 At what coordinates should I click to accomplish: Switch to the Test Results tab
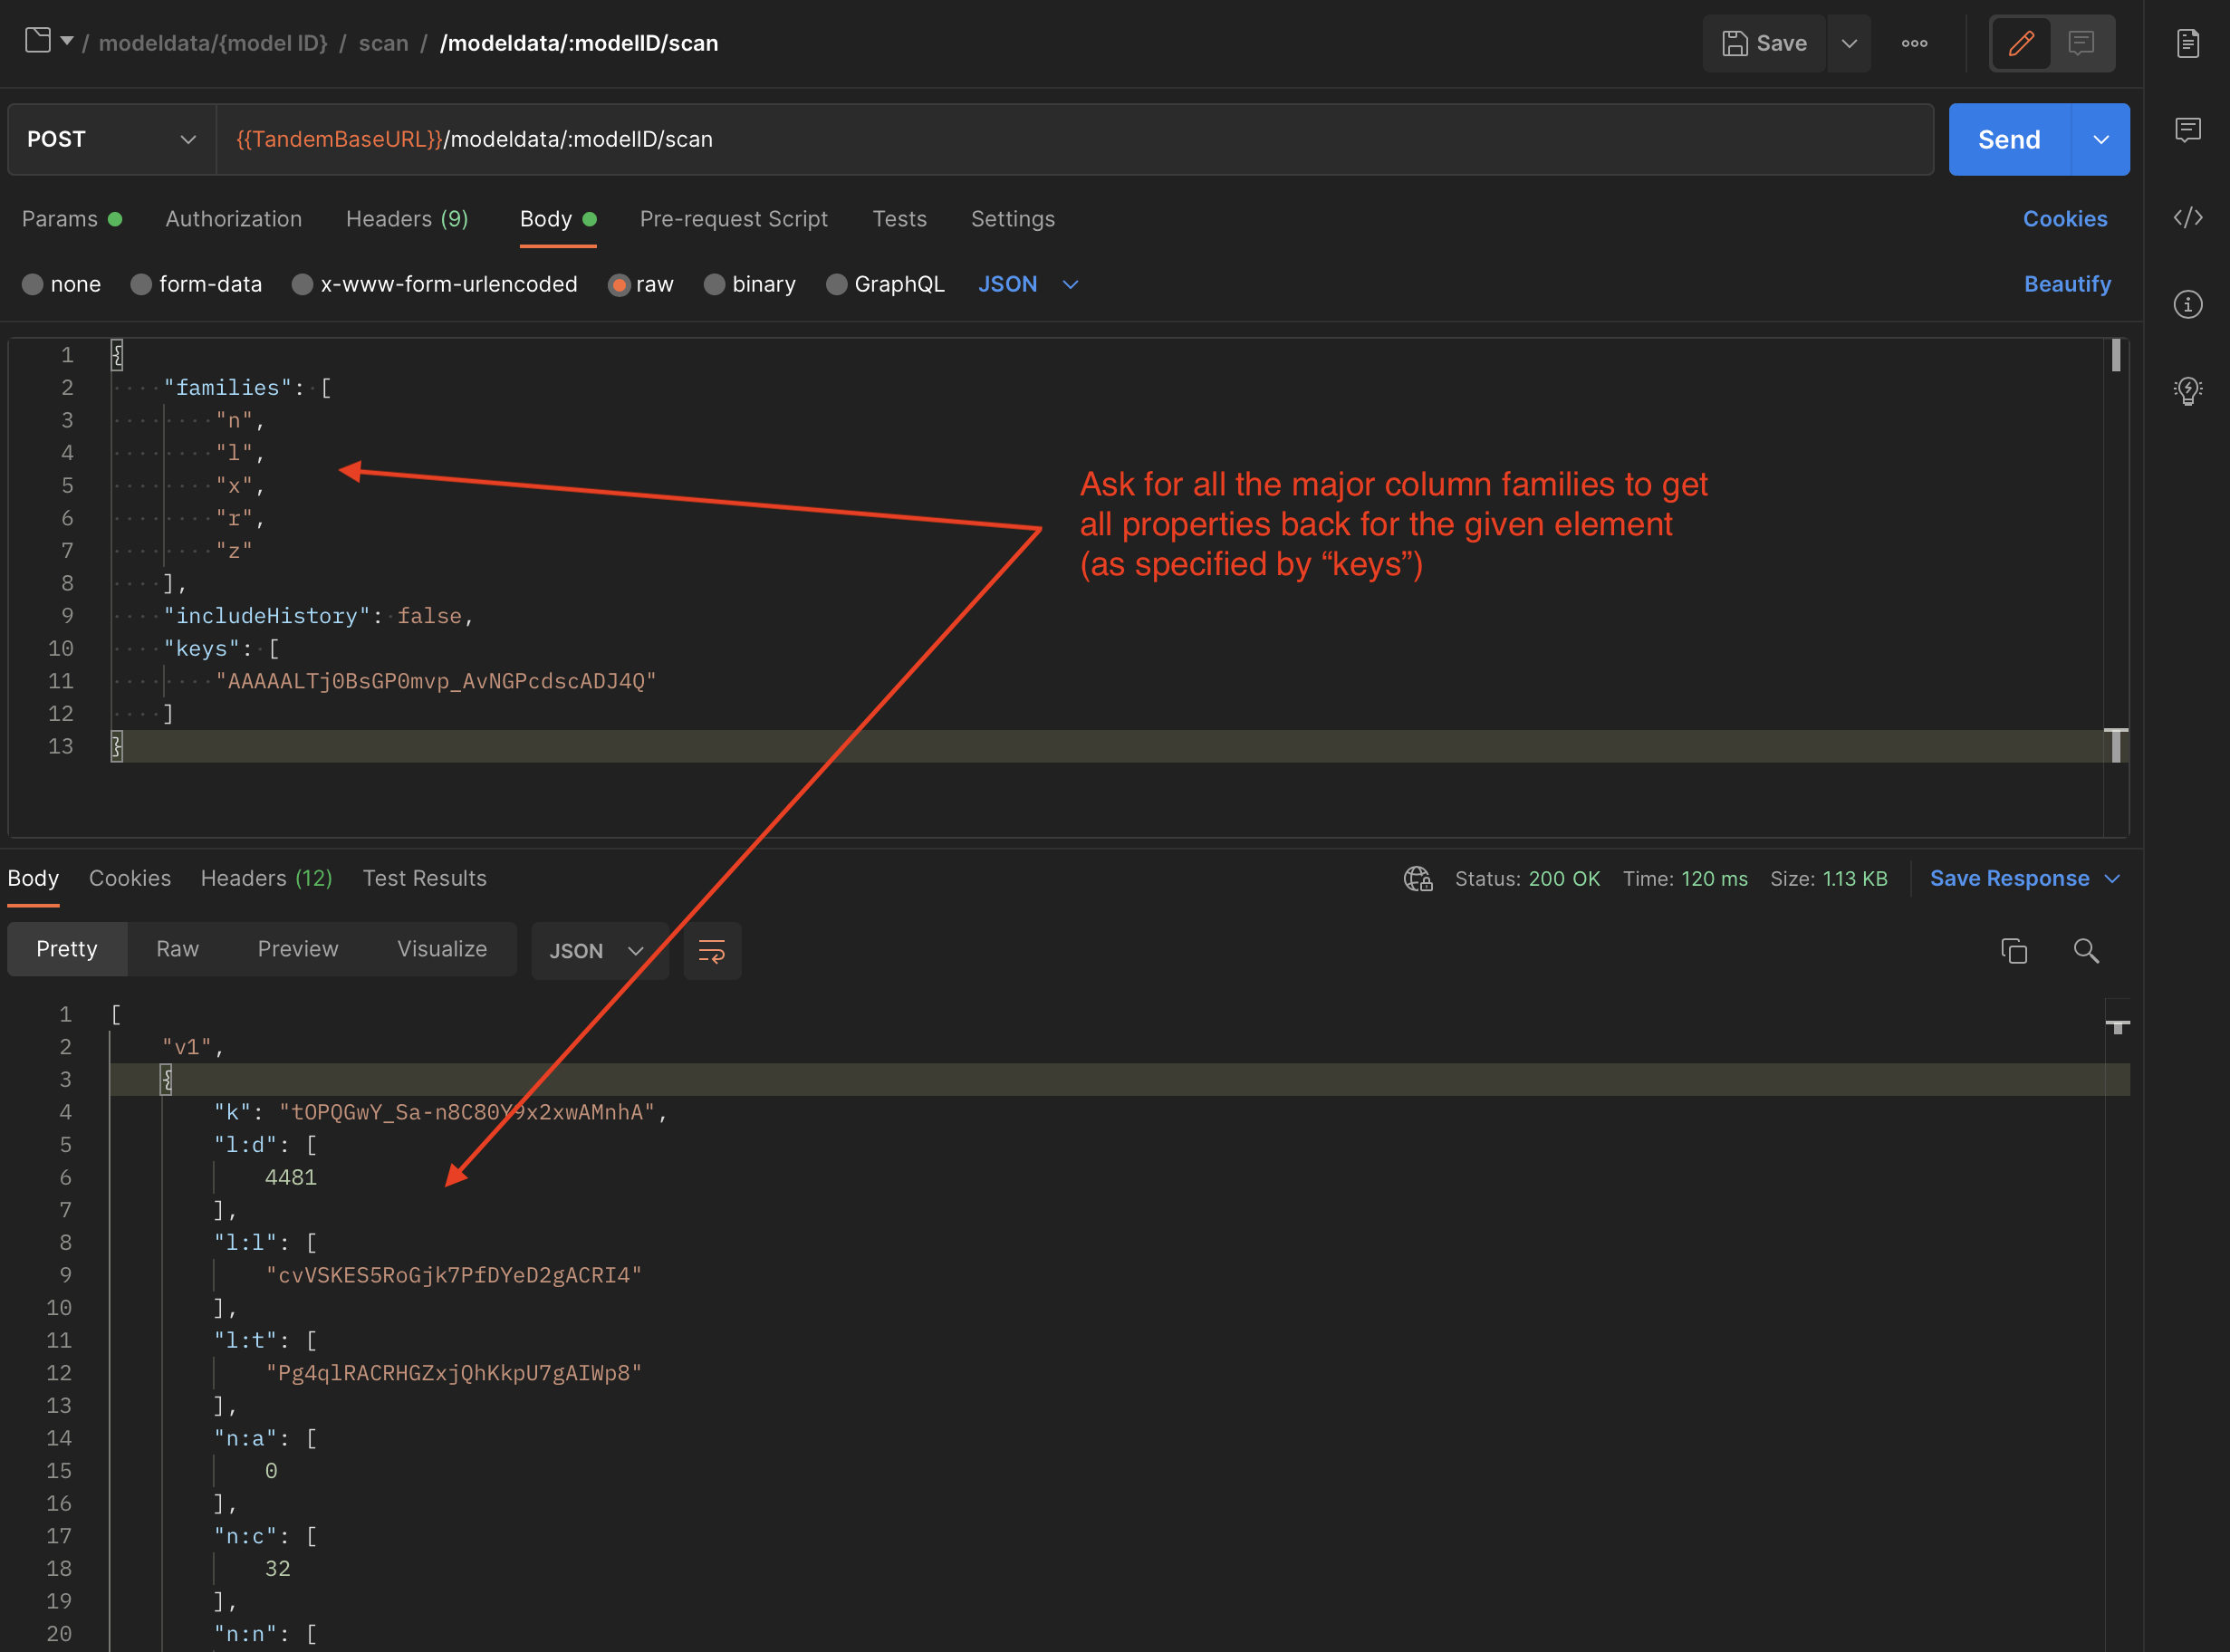[425, 878]
